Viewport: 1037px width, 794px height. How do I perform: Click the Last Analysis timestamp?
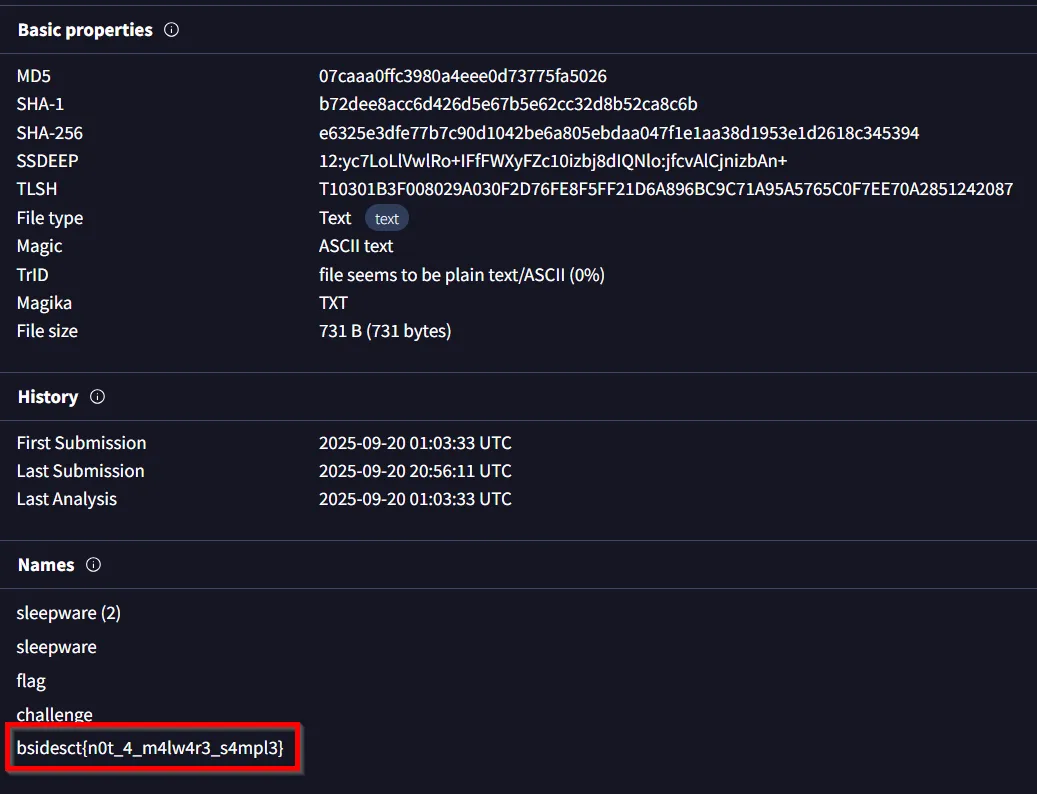(414, 499)
